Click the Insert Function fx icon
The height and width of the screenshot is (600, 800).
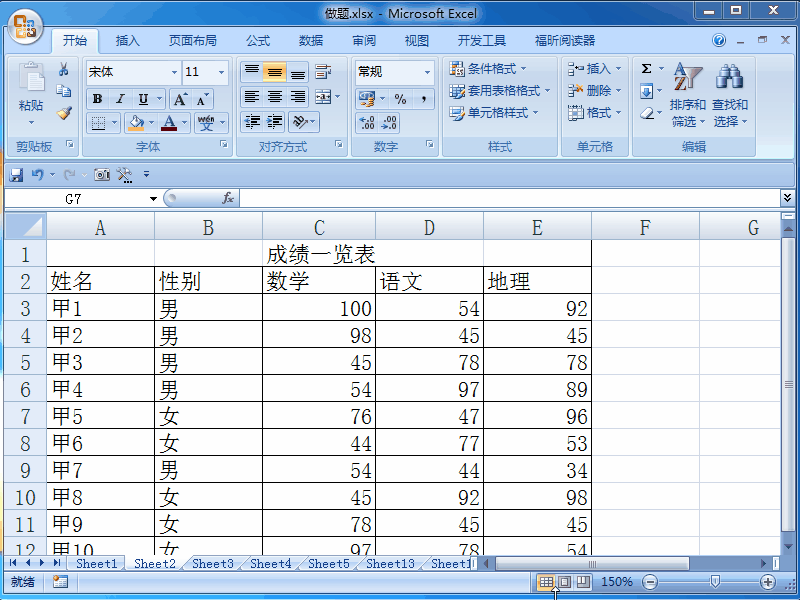pyautogui.click(x=228, y=198)
